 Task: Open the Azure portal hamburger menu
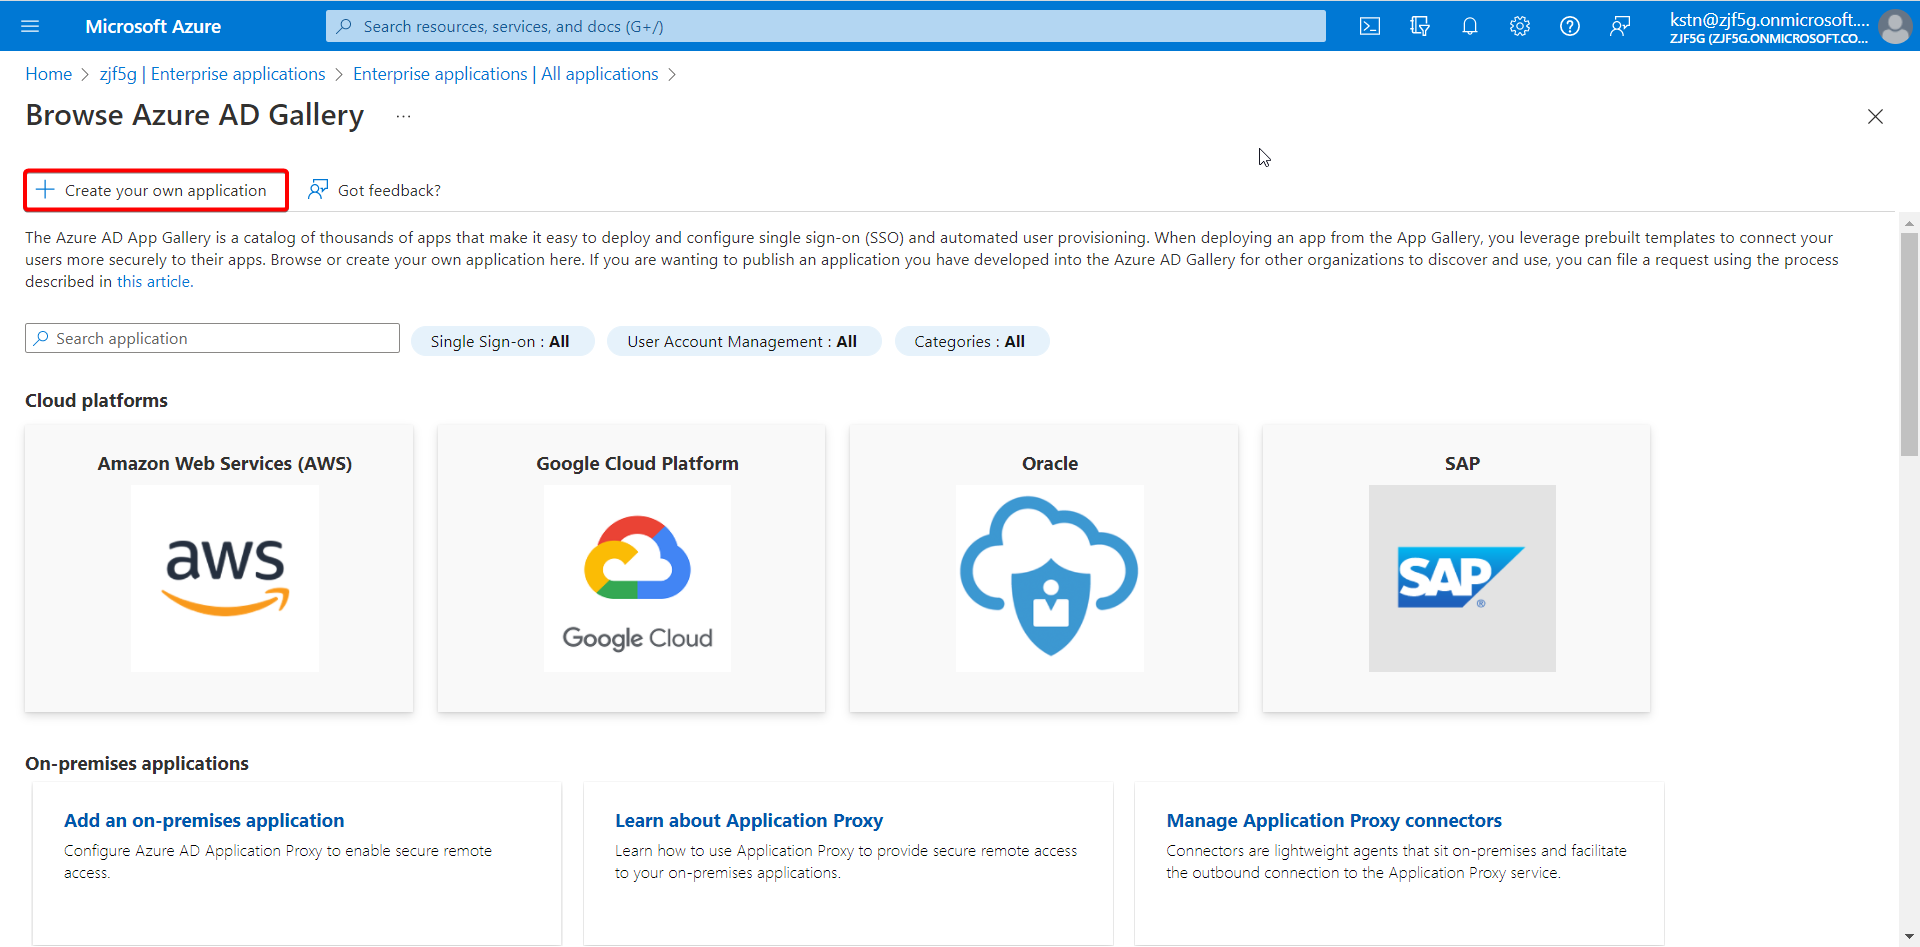tap(30, 26)
